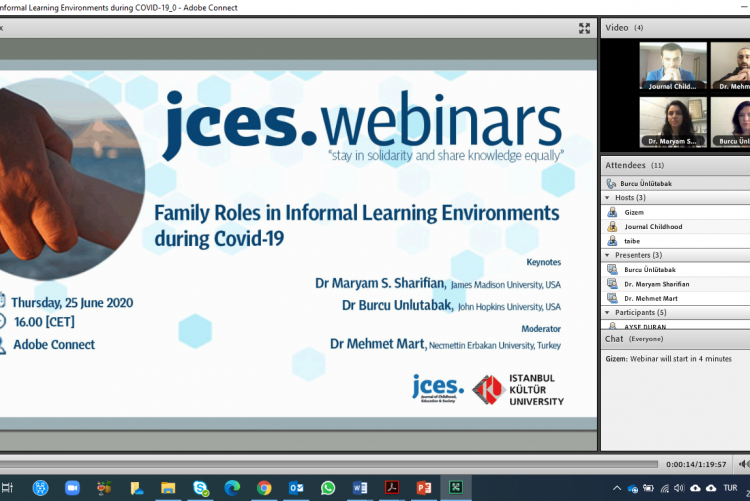The height and width of the screenshot is (501, 750).
Task: Open PowerPoint from the taskbar
Action: 424,488
